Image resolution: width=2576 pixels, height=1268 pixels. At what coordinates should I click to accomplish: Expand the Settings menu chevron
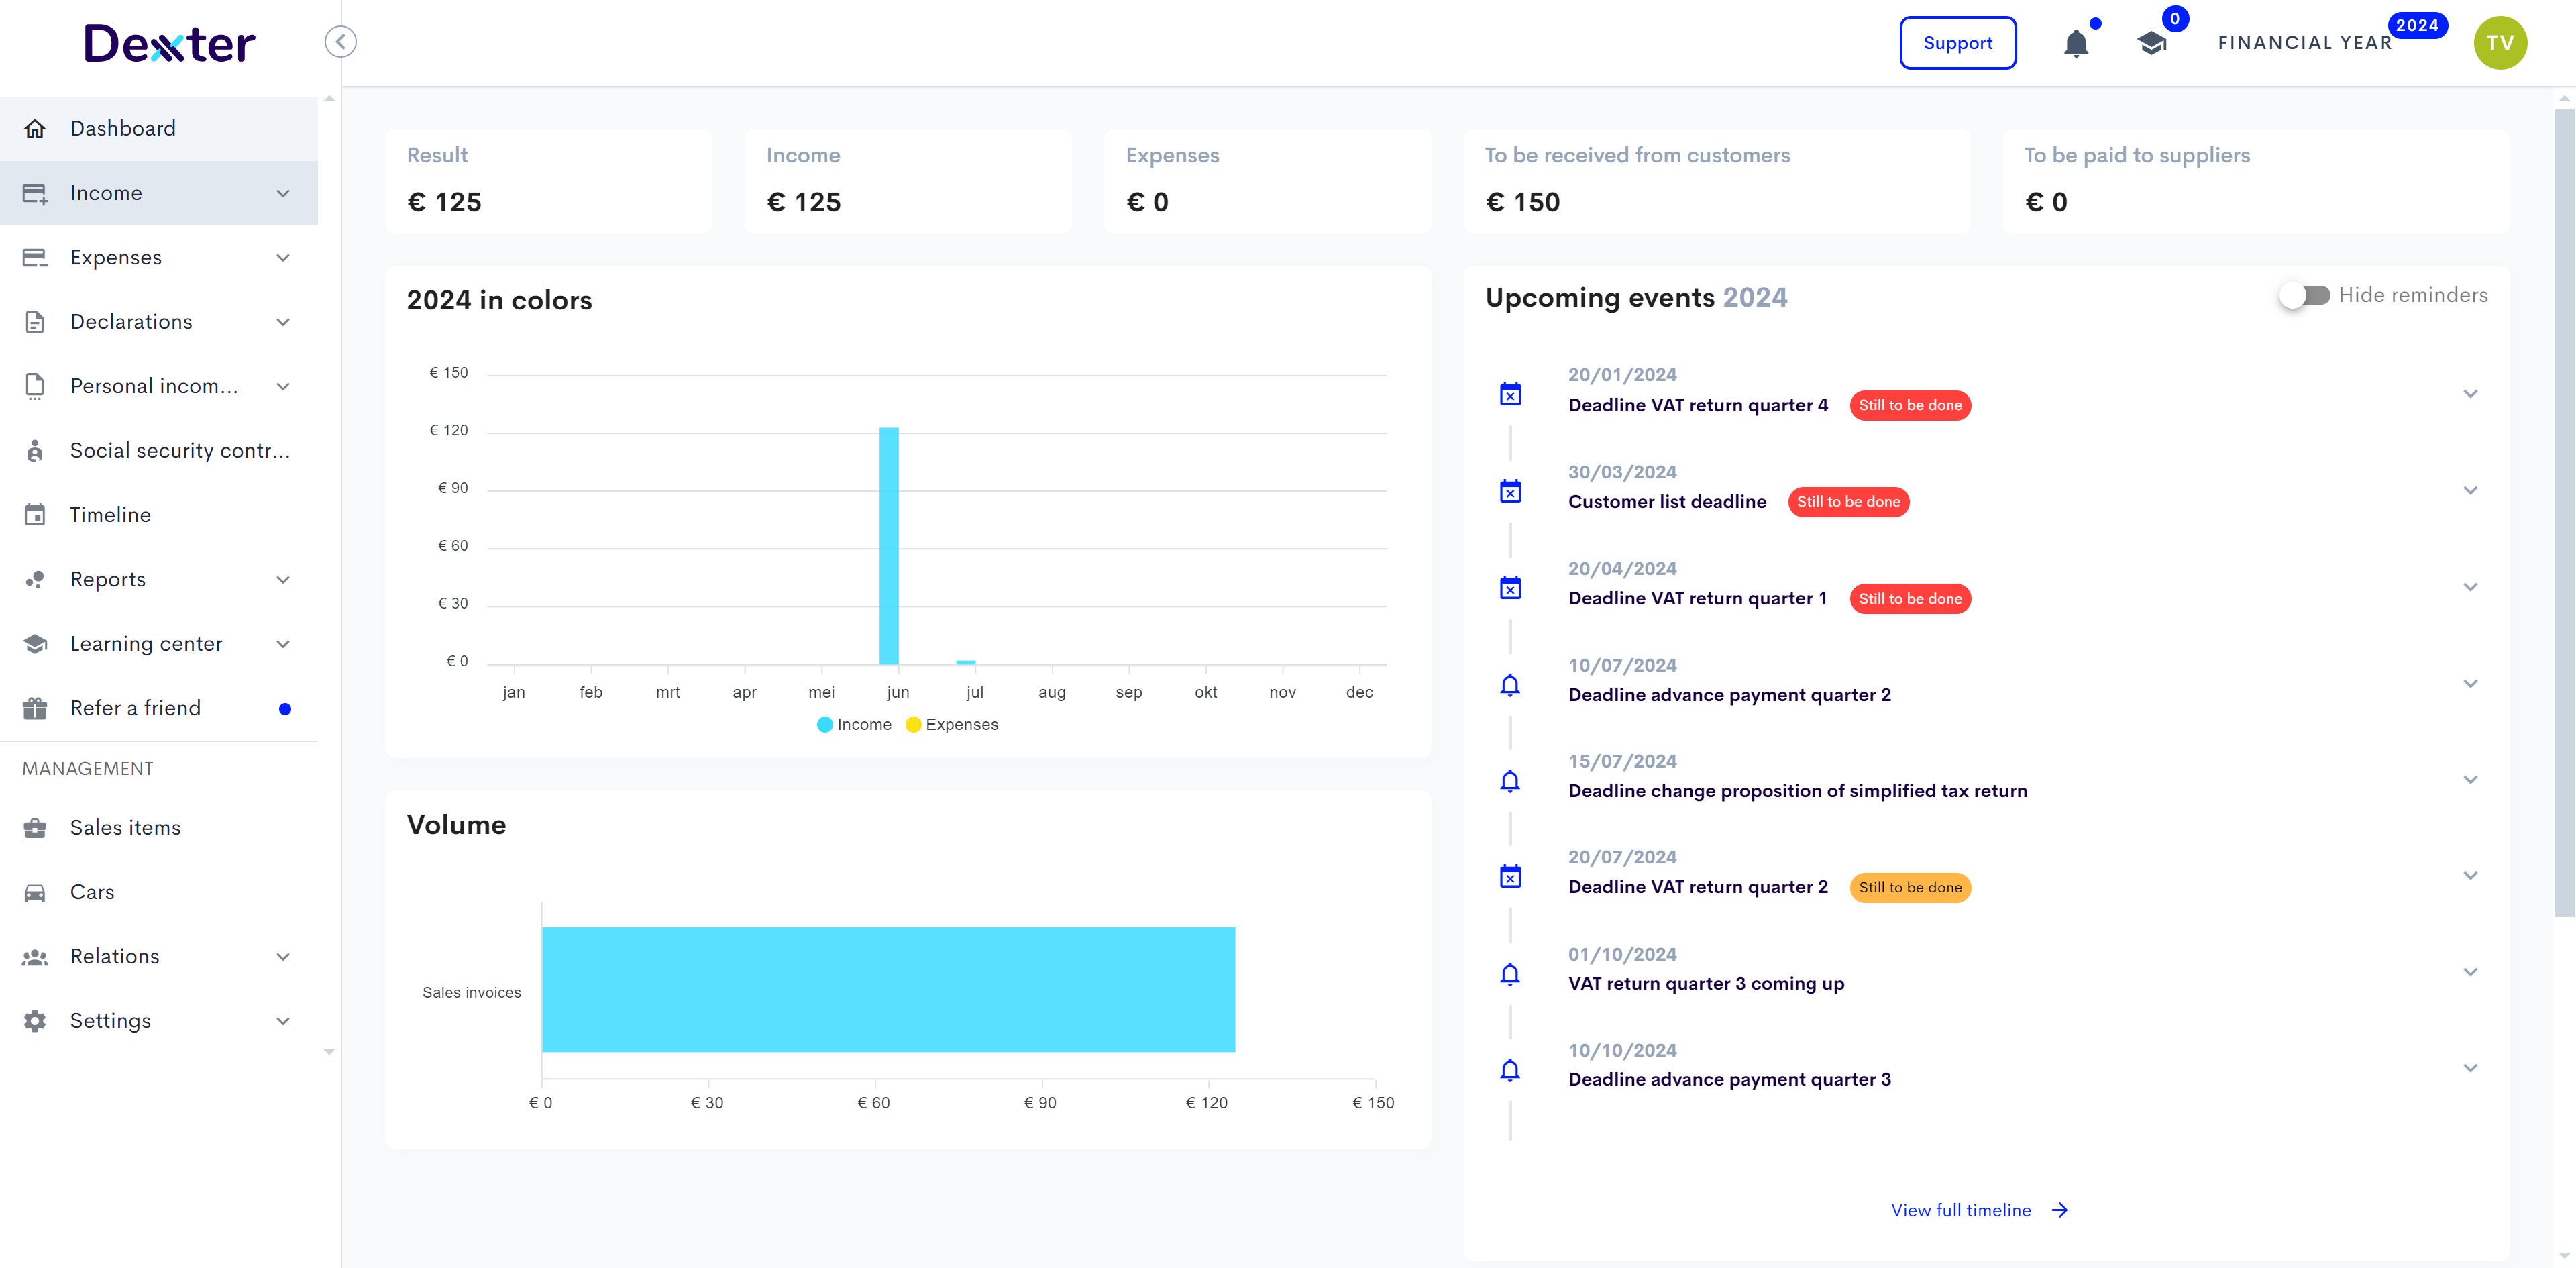(283, 1021)
